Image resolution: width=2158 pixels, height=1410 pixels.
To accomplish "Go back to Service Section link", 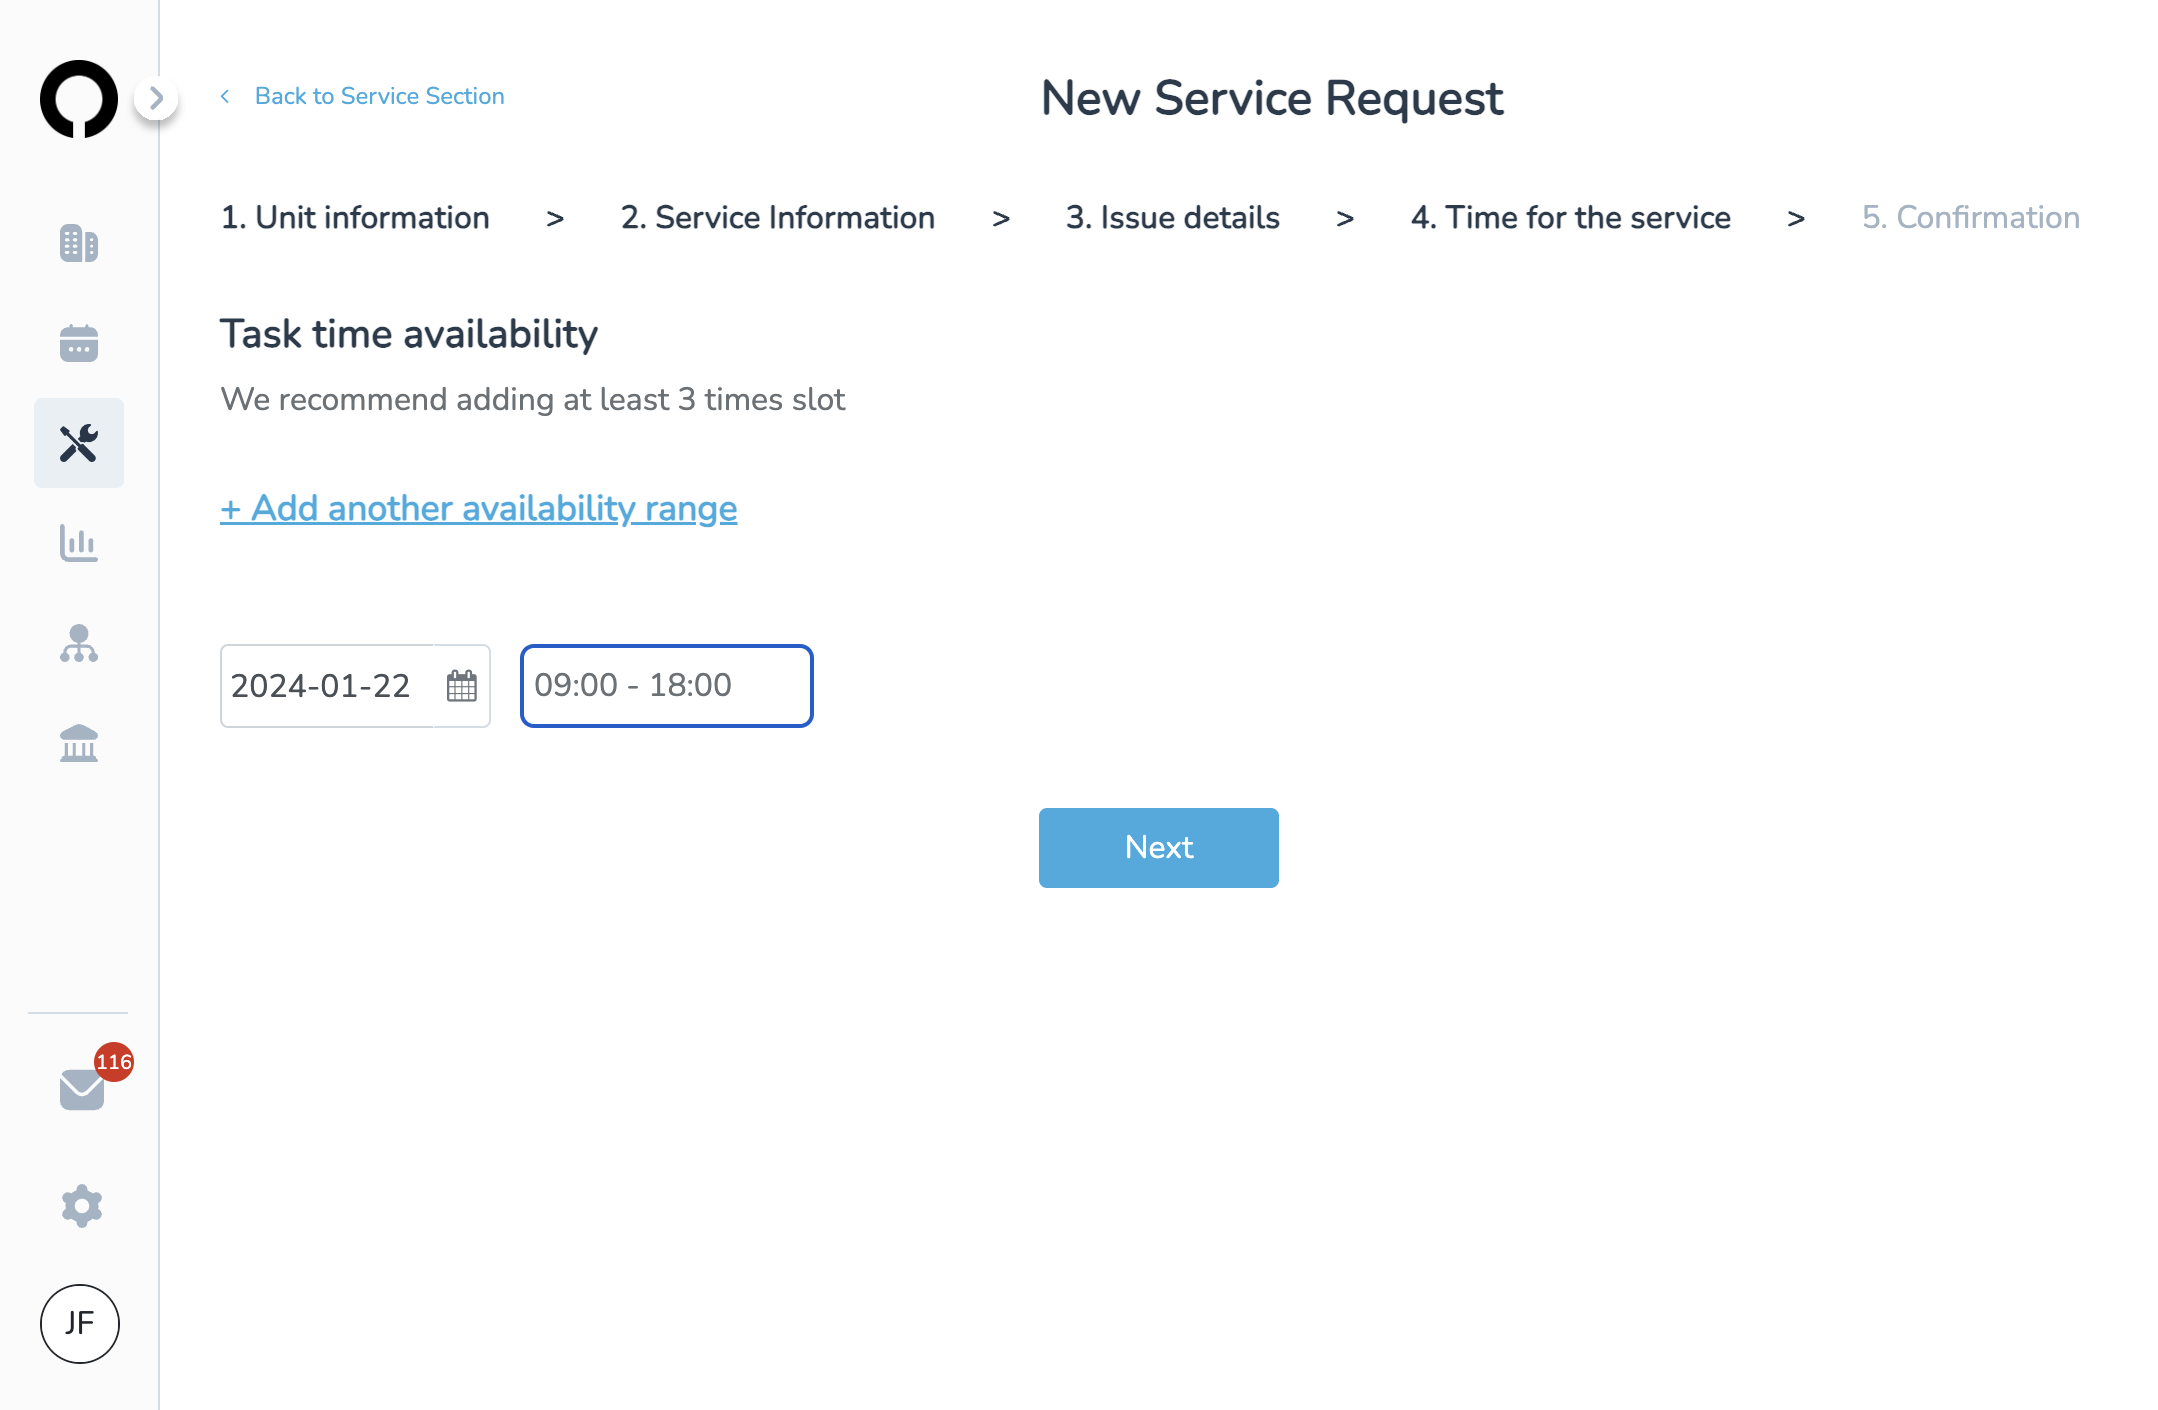I will [x=380, y=96].
